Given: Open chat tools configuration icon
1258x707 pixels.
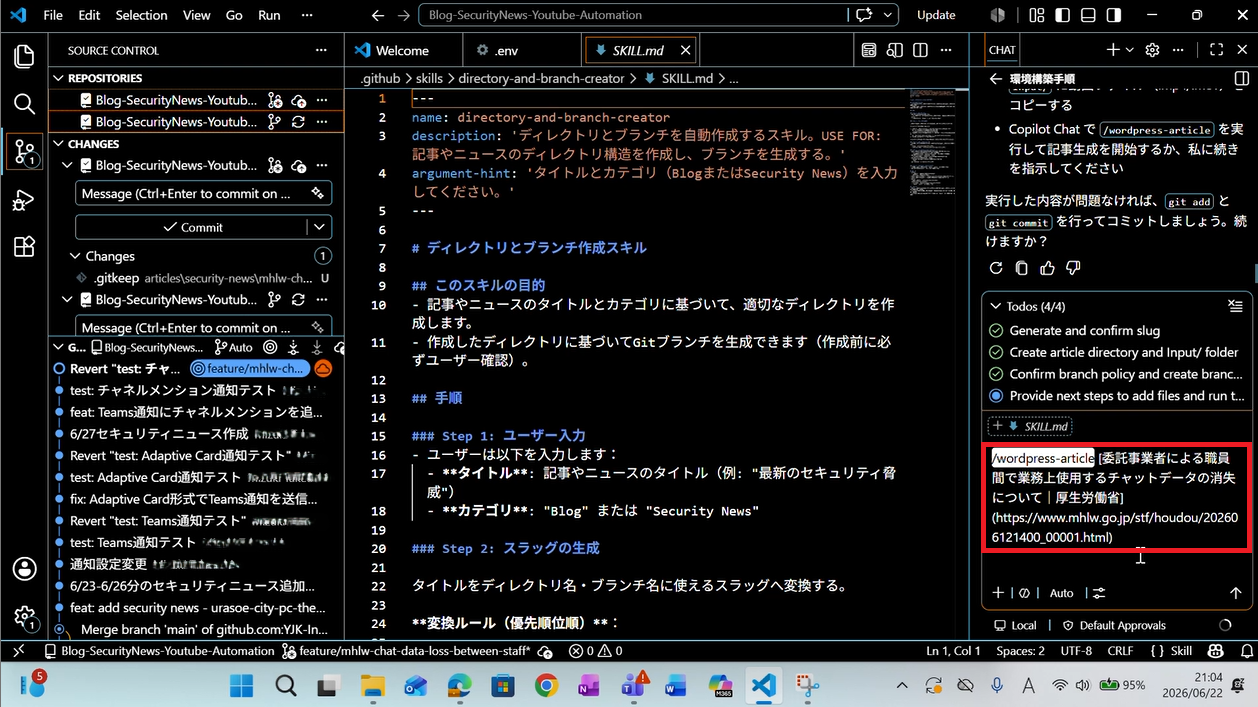Looking at the screenshot, I should pyautogui.click(x=1099, y=593).
